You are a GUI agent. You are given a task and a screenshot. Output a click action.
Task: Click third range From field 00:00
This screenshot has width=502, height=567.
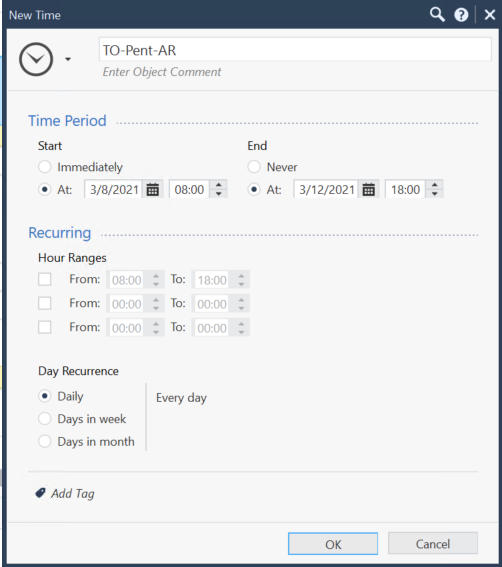[127, 328]
